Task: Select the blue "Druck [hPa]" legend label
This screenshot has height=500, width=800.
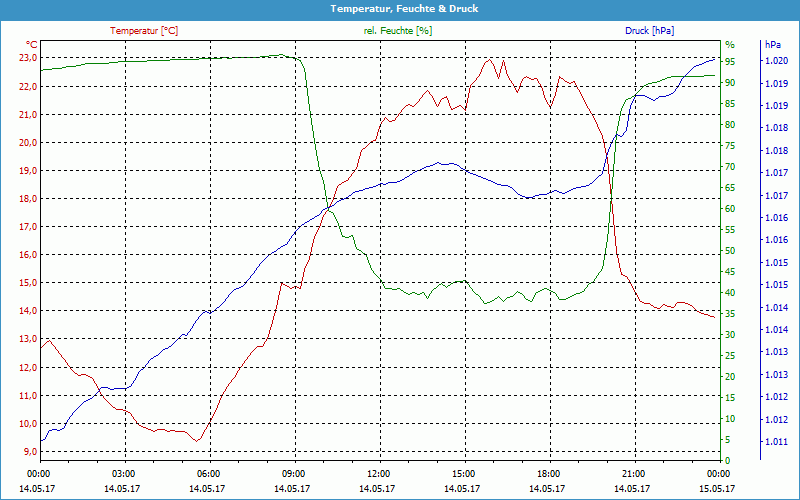Action: (649, 31)
